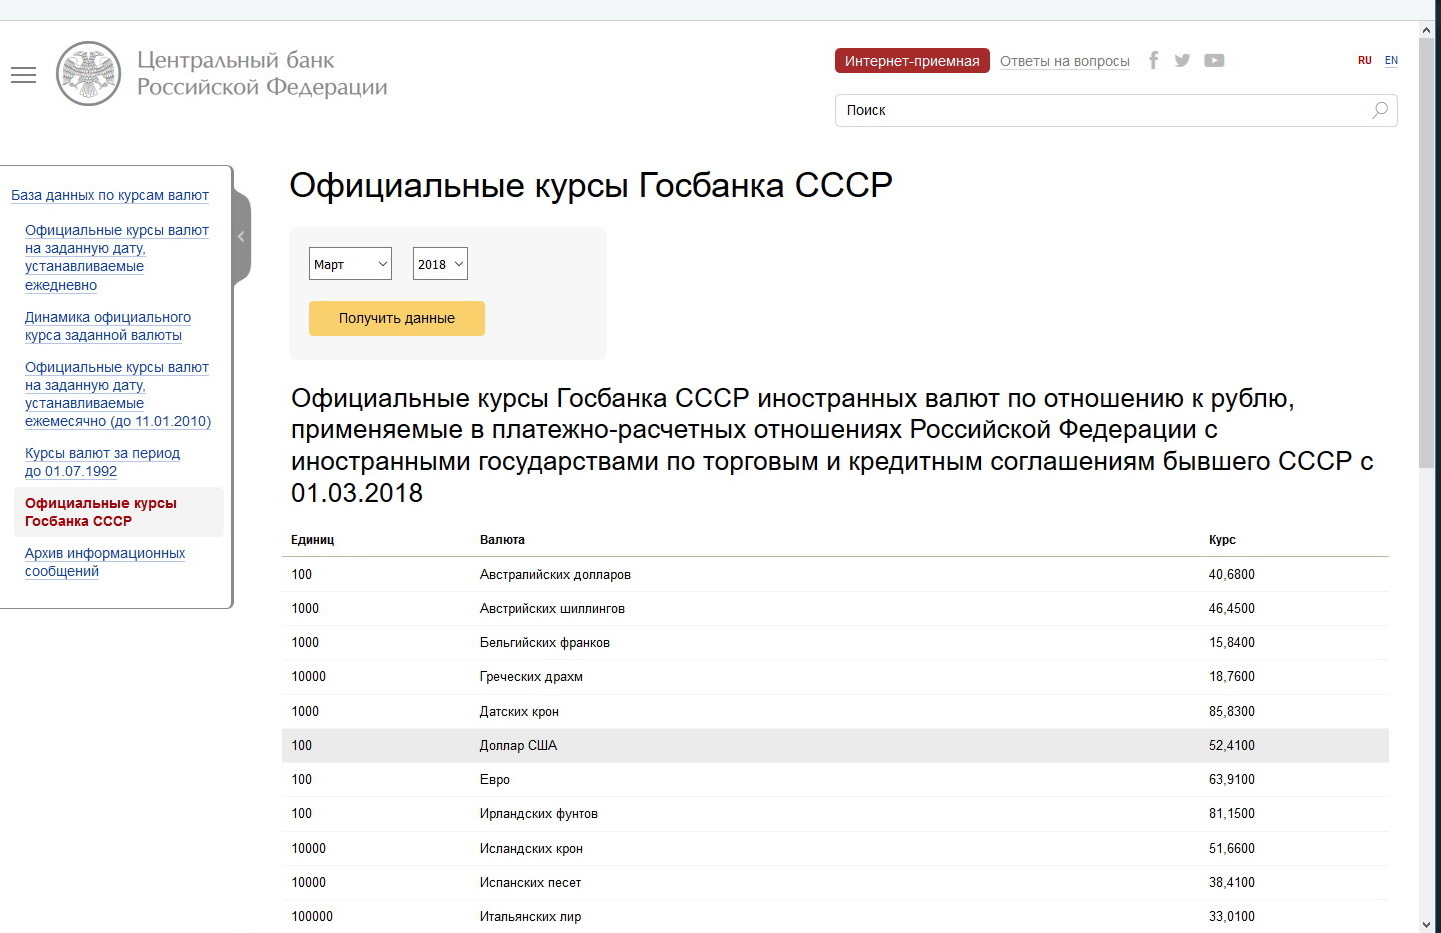This screenshot has width=1441, height=933.
Task: Switch site language to EN
Action: pos(1391,61)
